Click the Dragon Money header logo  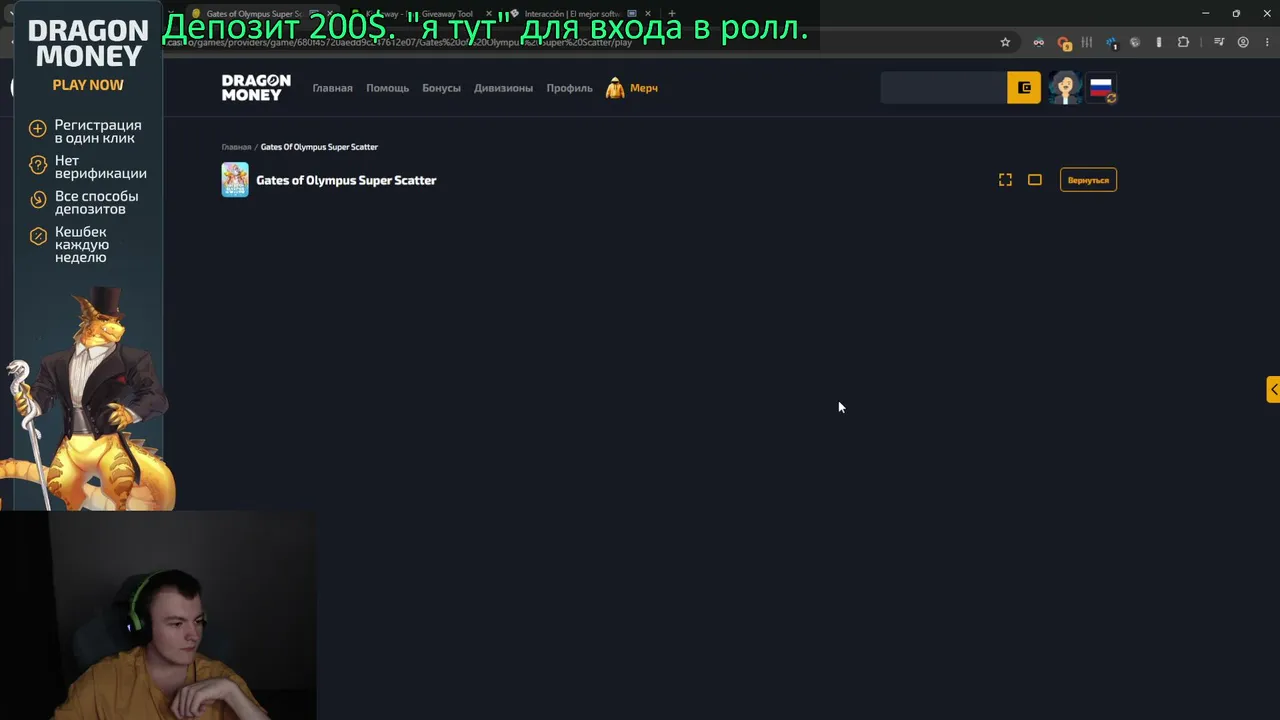(x=256, y=88)
